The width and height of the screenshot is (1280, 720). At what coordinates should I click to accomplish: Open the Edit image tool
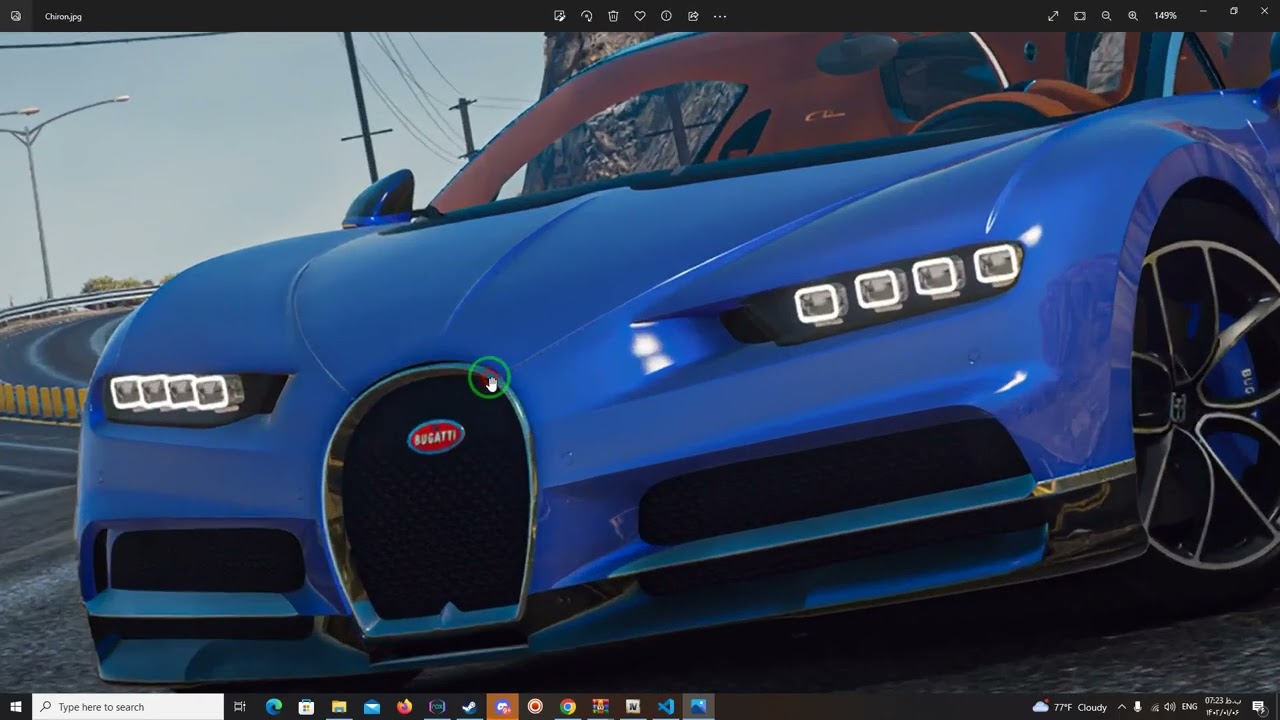click(560, 16)
